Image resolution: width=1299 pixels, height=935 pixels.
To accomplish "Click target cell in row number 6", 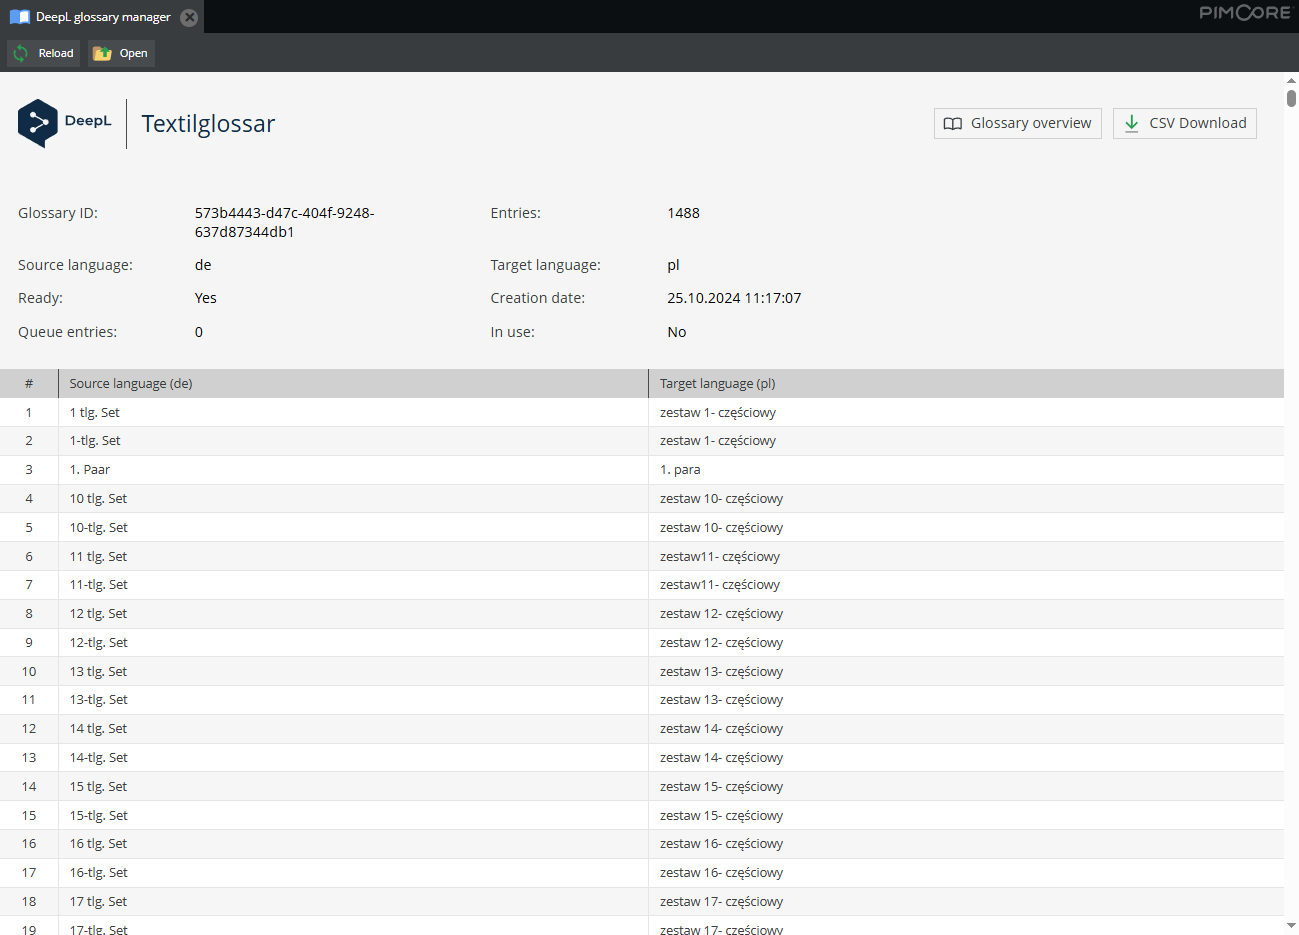I will (x=966, y=556).
